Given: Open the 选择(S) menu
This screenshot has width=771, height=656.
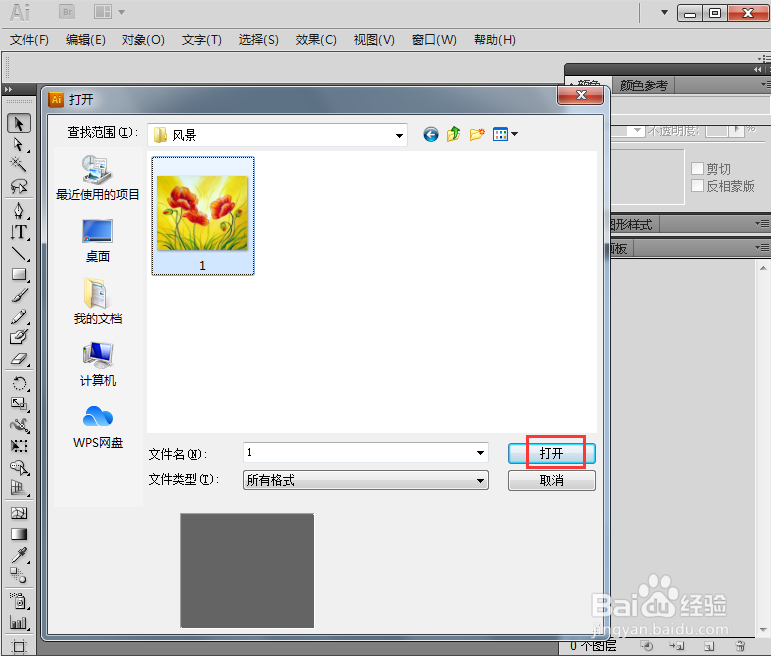Looking at the screenshot, I should pyautogui.click(x=258, y=40).
